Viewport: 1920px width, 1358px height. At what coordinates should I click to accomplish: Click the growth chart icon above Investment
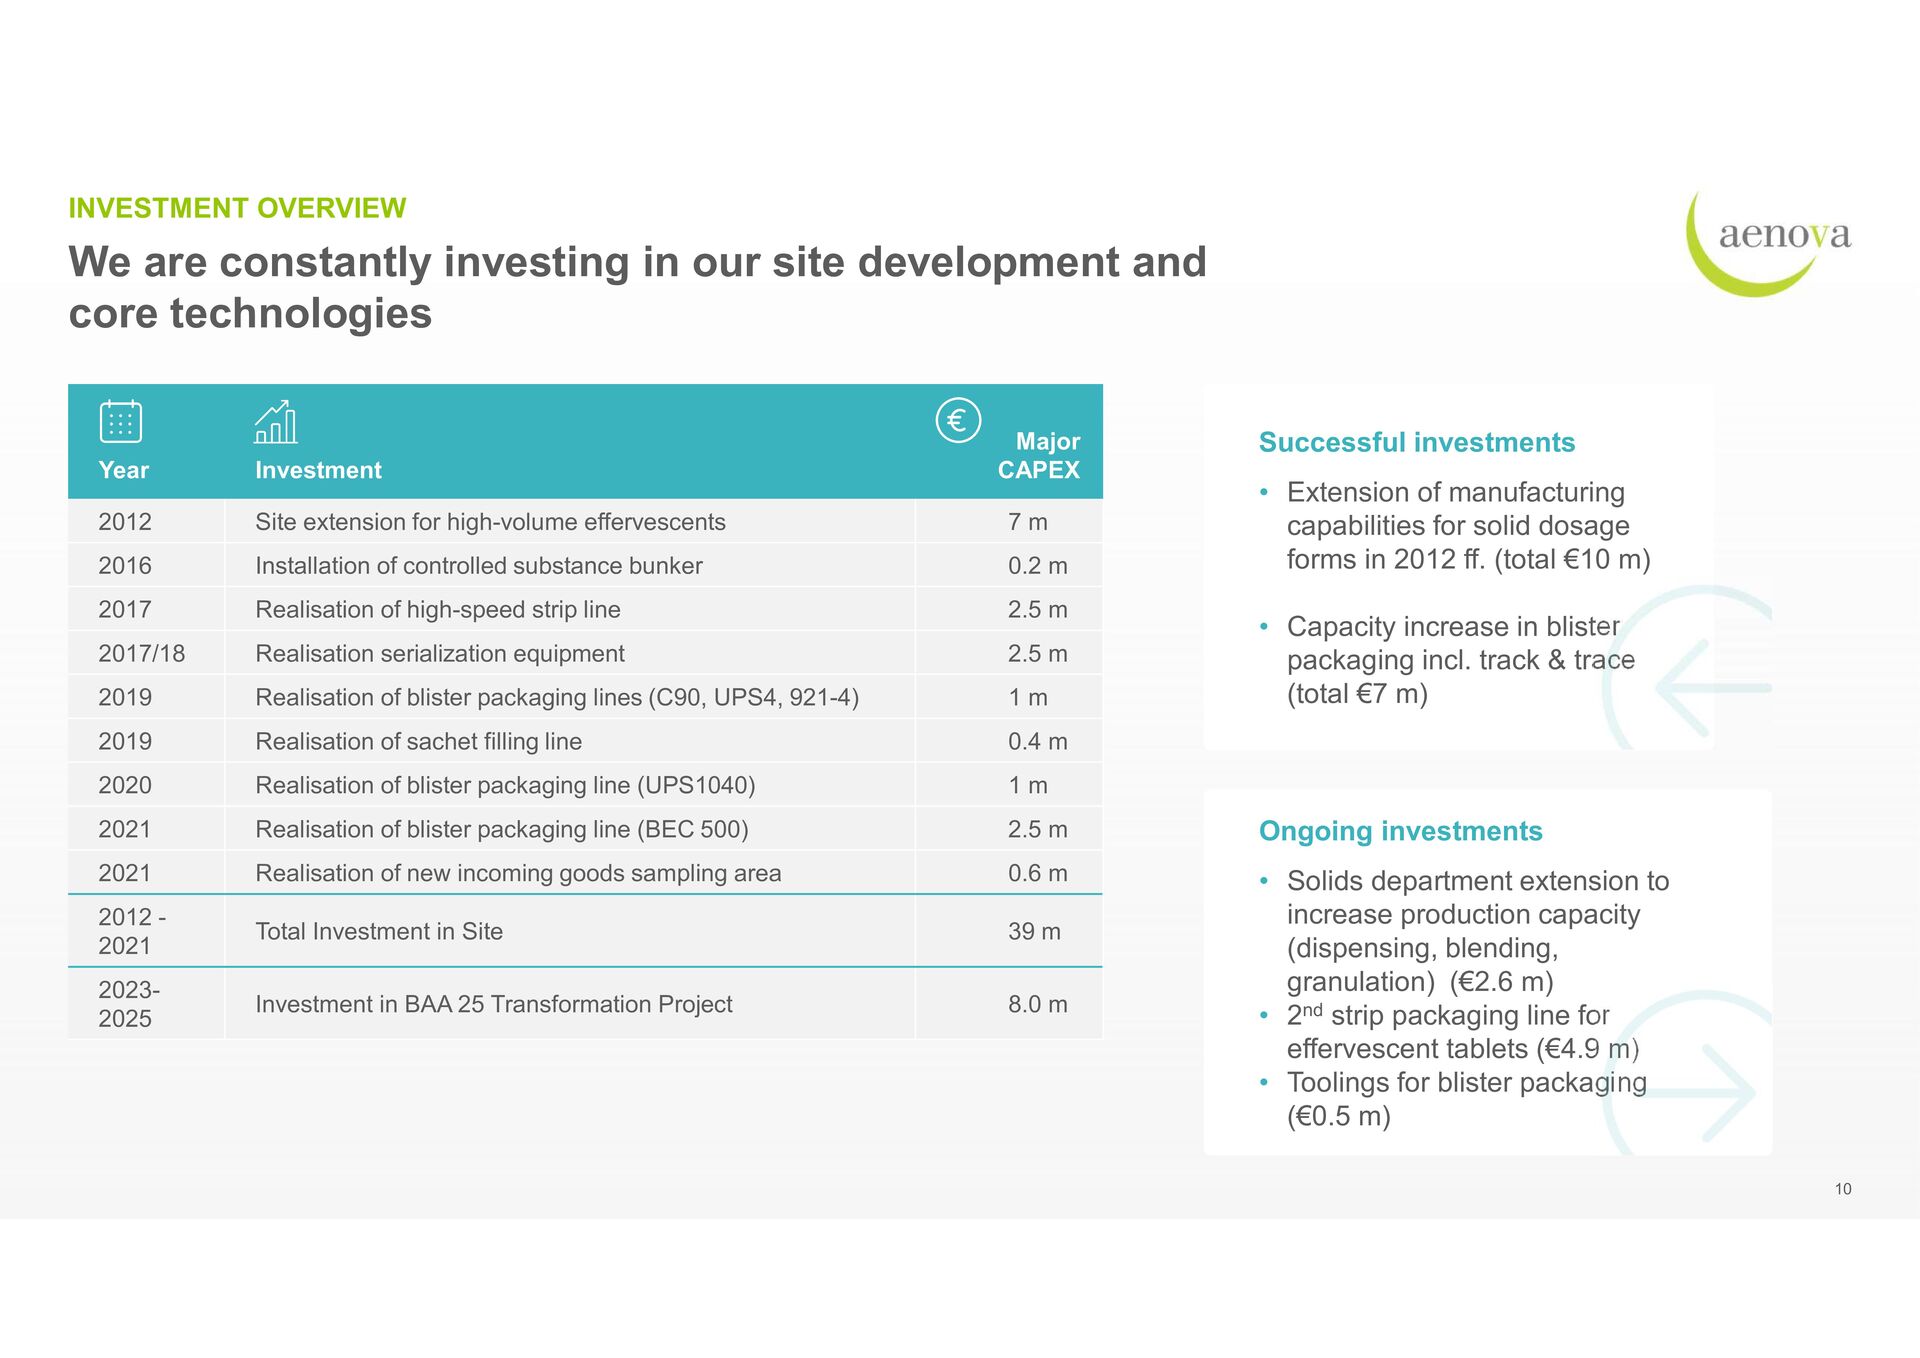point(276,421)
